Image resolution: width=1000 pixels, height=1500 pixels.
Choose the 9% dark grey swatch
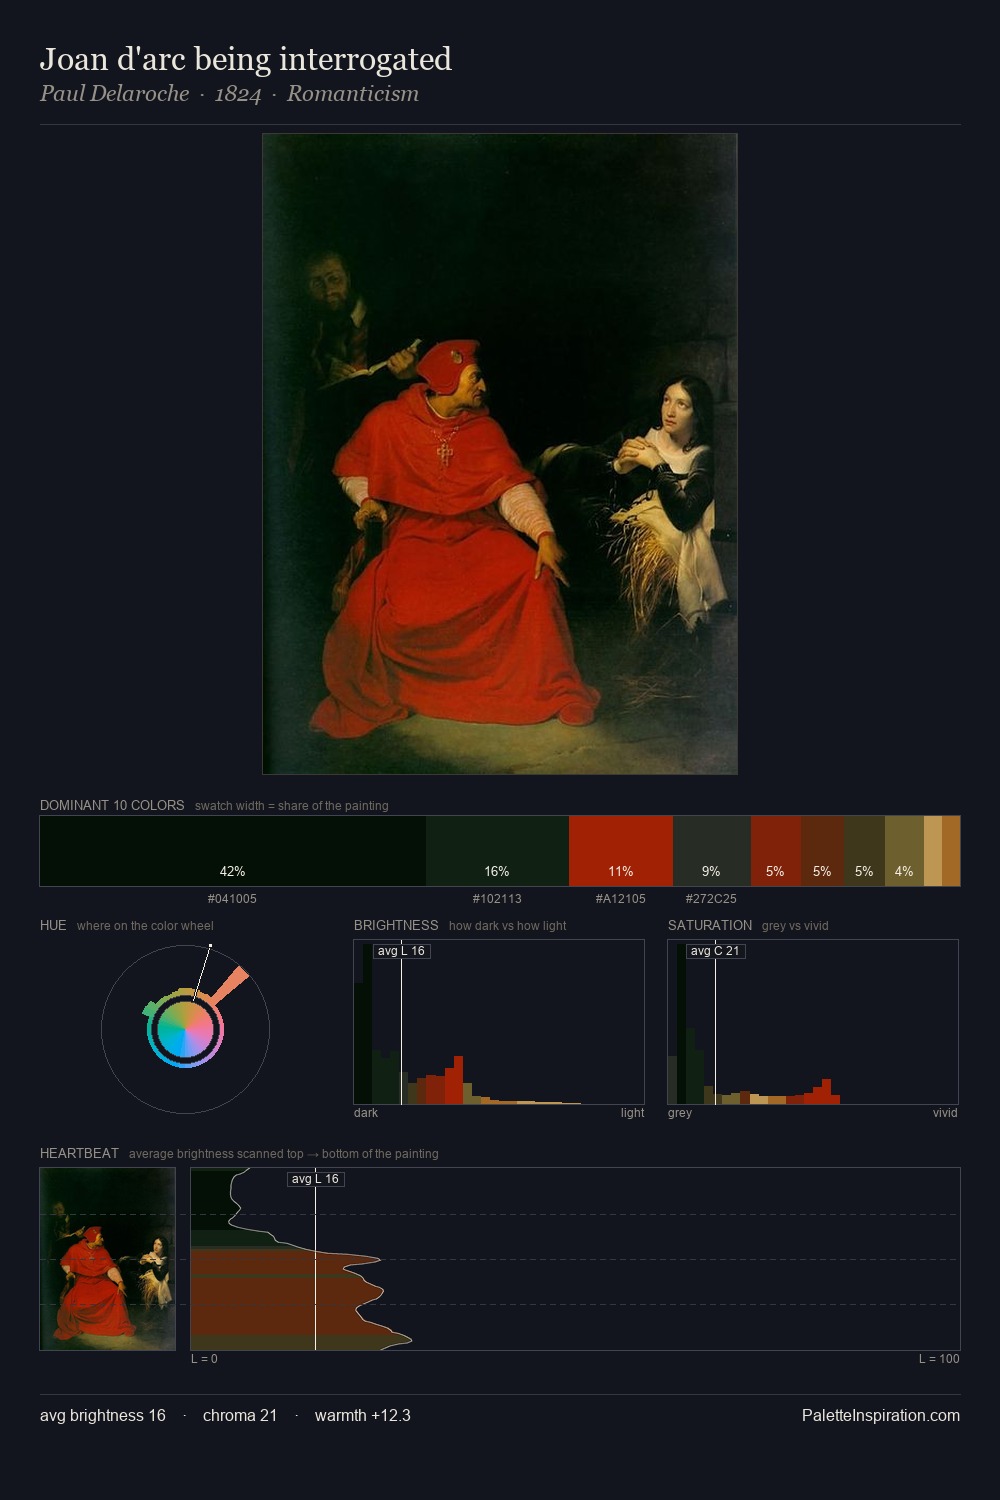[x=711, y=851]
